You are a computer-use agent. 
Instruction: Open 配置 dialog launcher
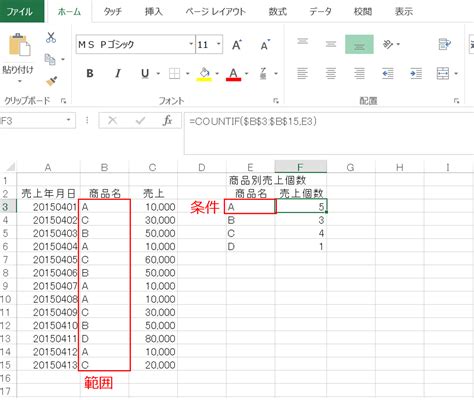coord(457,101)
